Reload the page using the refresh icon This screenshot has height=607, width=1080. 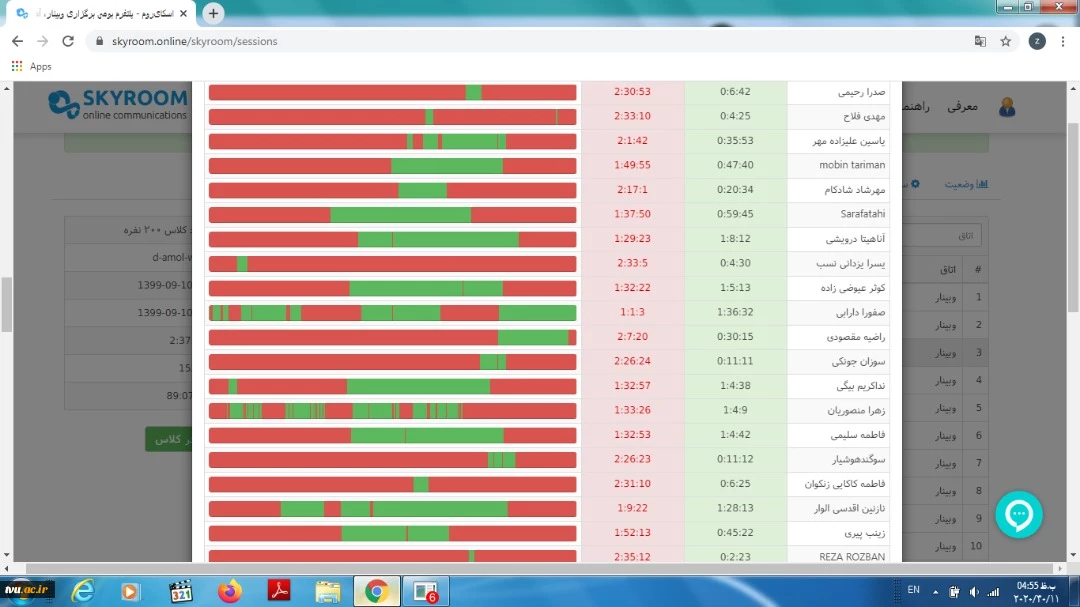tap(68, 41)
